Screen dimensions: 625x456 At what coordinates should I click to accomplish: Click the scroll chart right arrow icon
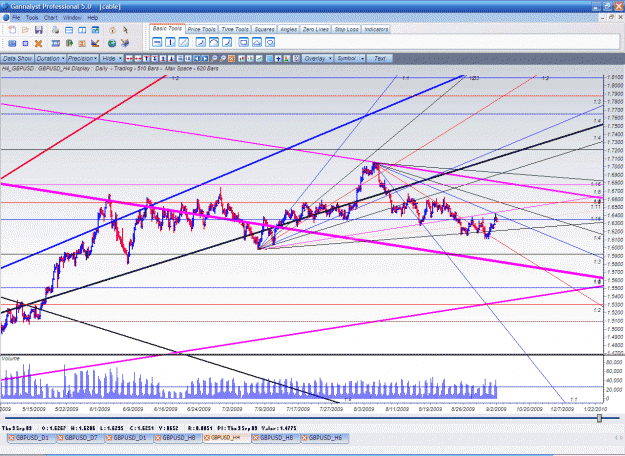[x=205, y=59]
